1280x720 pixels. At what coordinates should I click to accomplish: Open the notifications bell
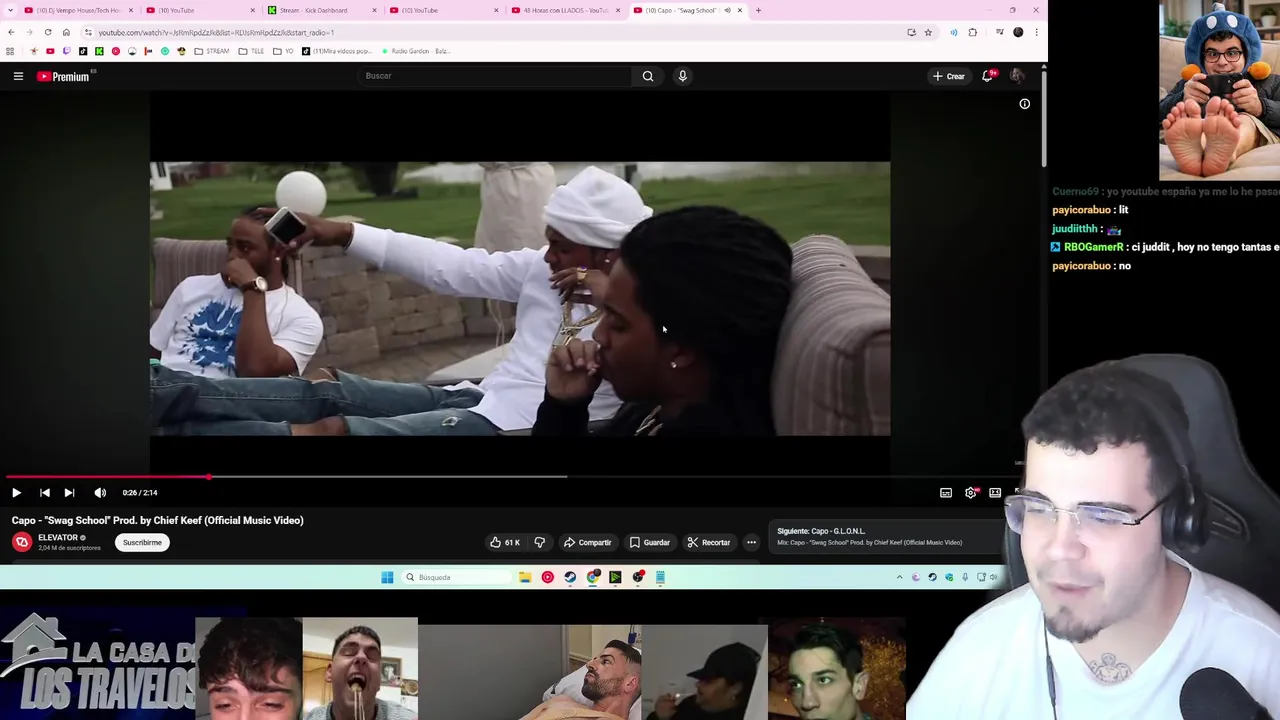click(987, 76)
